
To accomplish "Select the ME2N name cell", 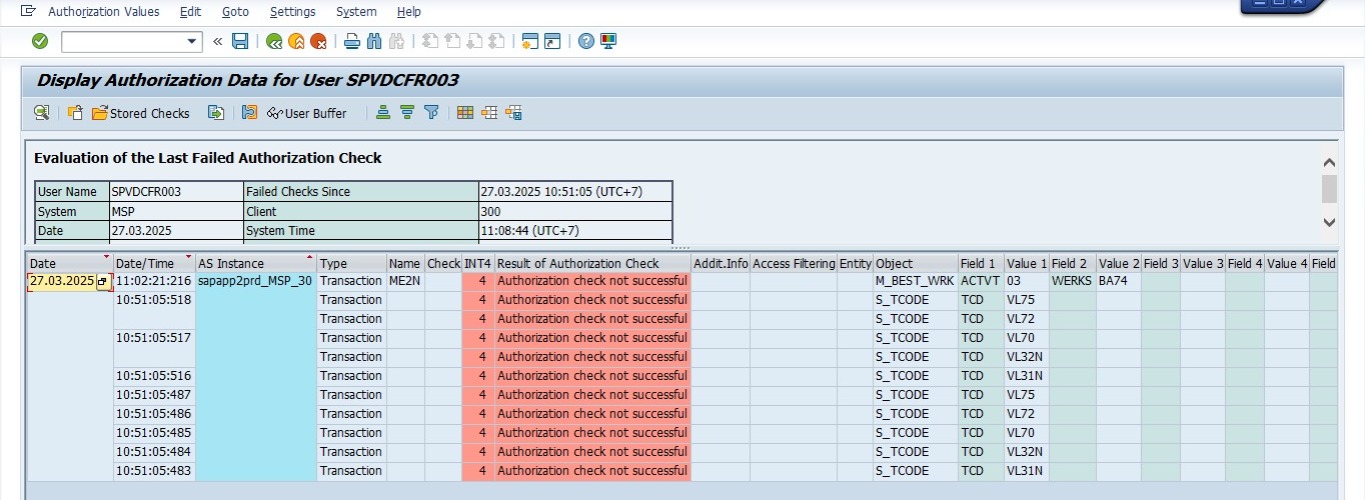I will pyautogui.click(x=405, y=281).
